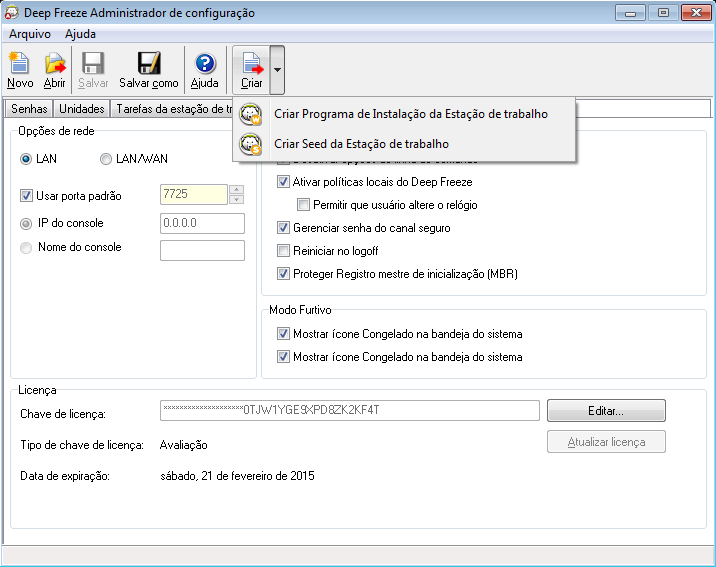Click the Avaliação license type text

pyautogui.click(x=184, y=445)
